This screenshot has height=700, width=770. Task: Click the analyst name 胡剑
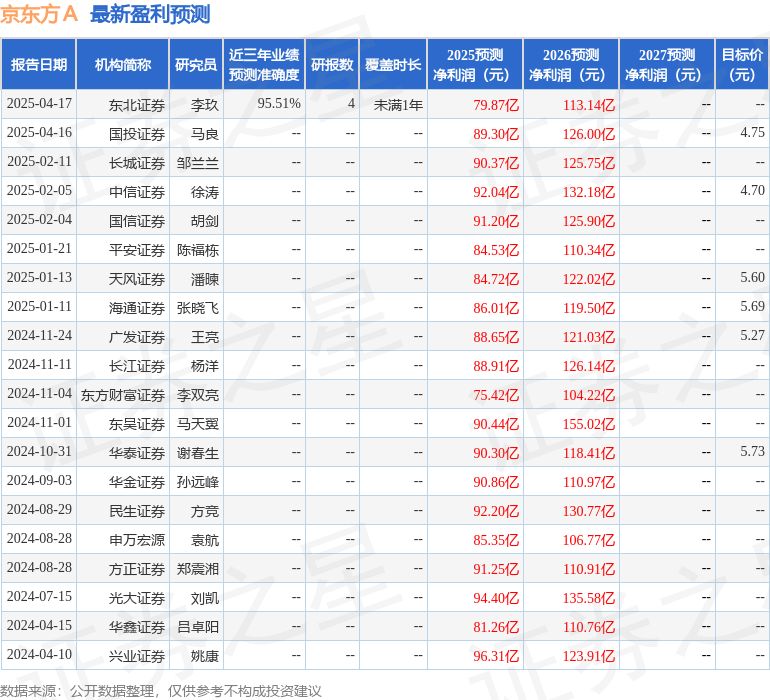coord(205,221)
